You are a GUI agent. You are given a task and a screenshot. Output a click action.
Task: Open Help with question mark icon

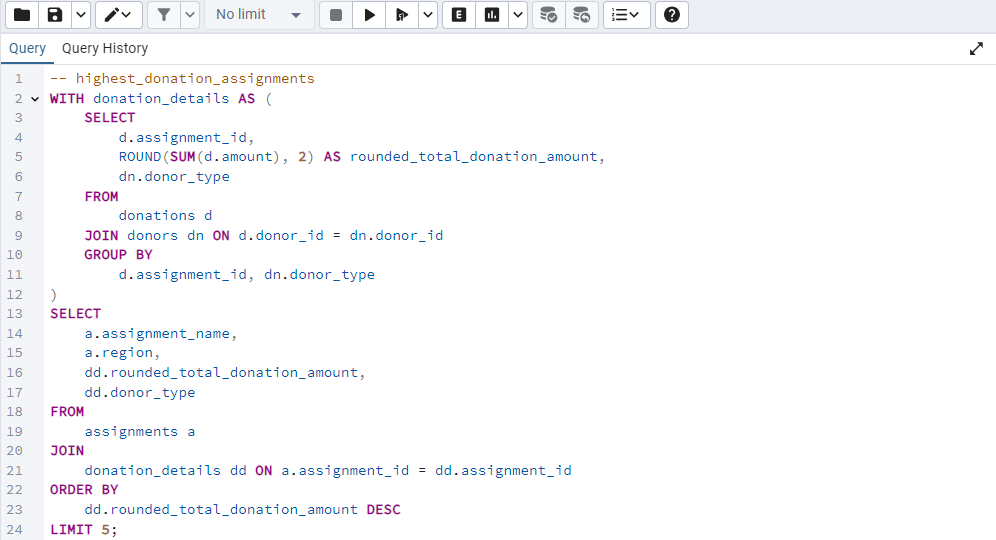(672, 15)
